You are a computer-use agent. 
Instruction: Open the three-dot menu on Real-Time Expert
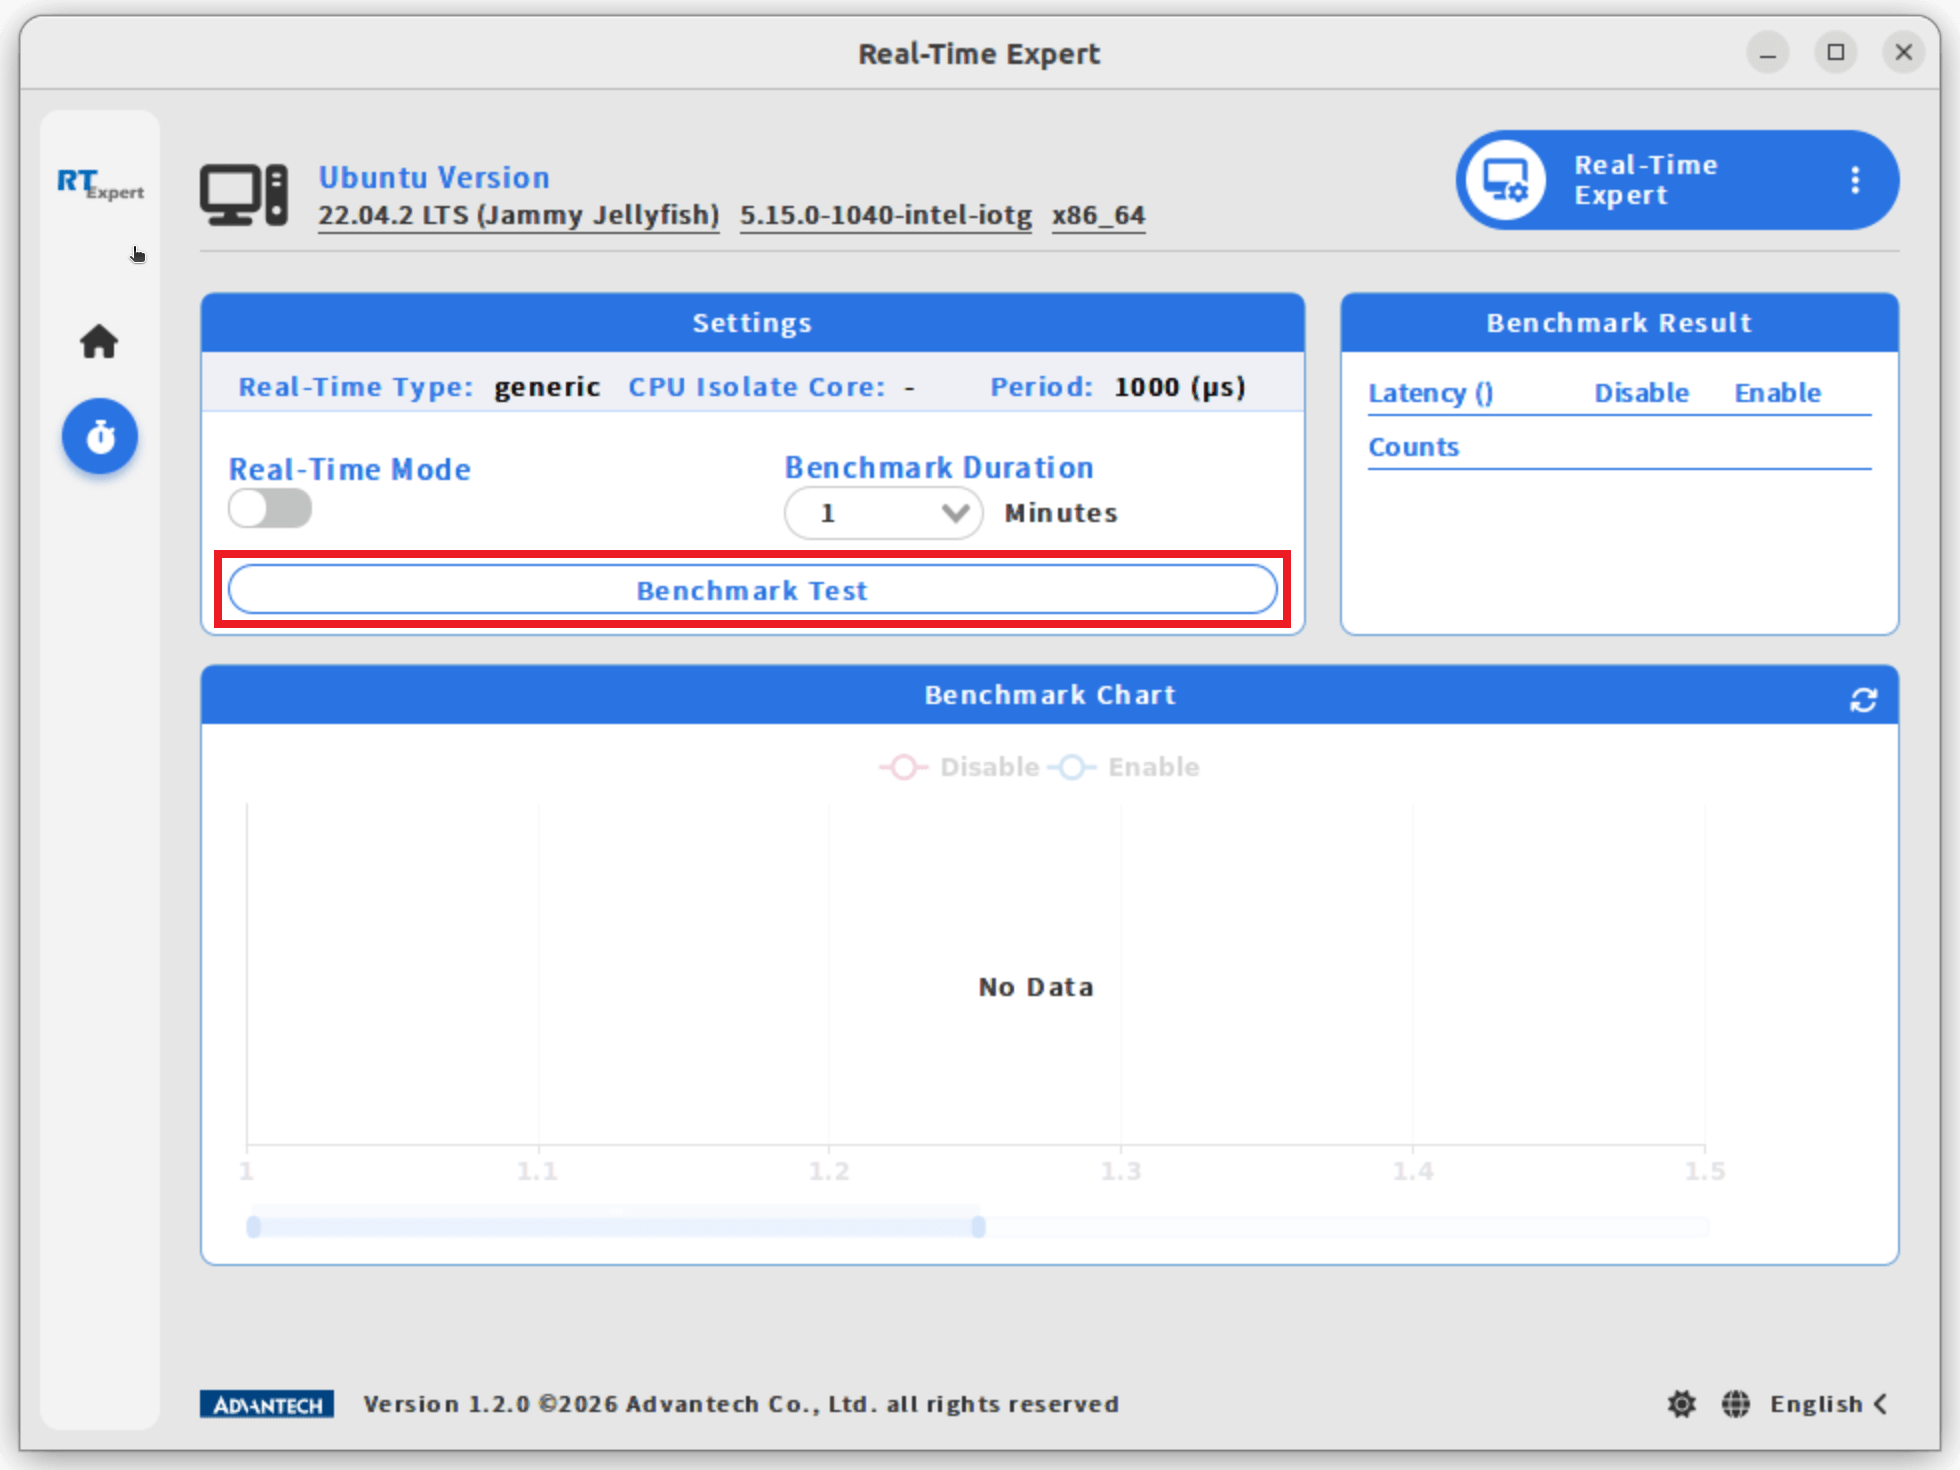pos(1855,180)
